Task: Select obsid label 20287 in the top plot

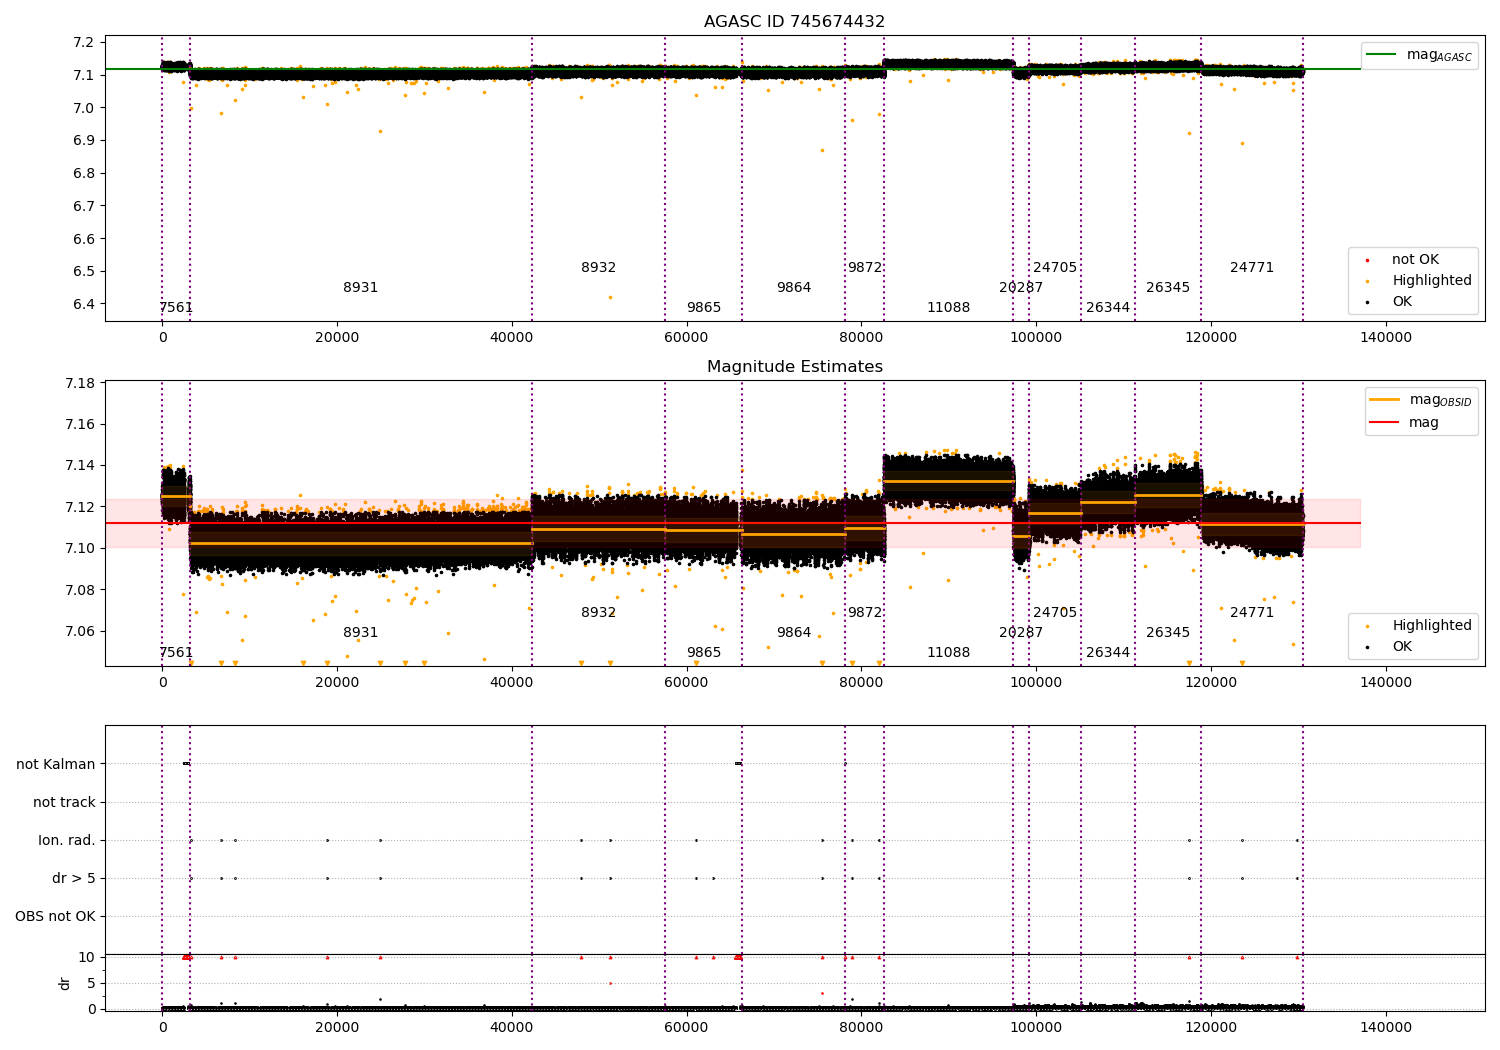Action: pos(1021,288)
